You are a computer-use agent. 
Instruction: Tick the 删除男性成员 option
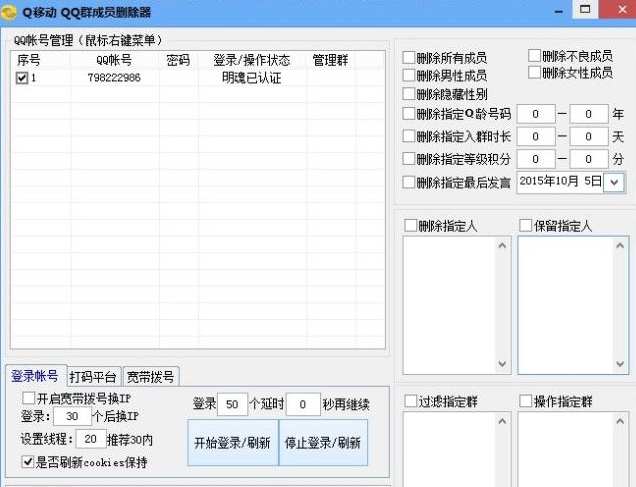point(409,75)
